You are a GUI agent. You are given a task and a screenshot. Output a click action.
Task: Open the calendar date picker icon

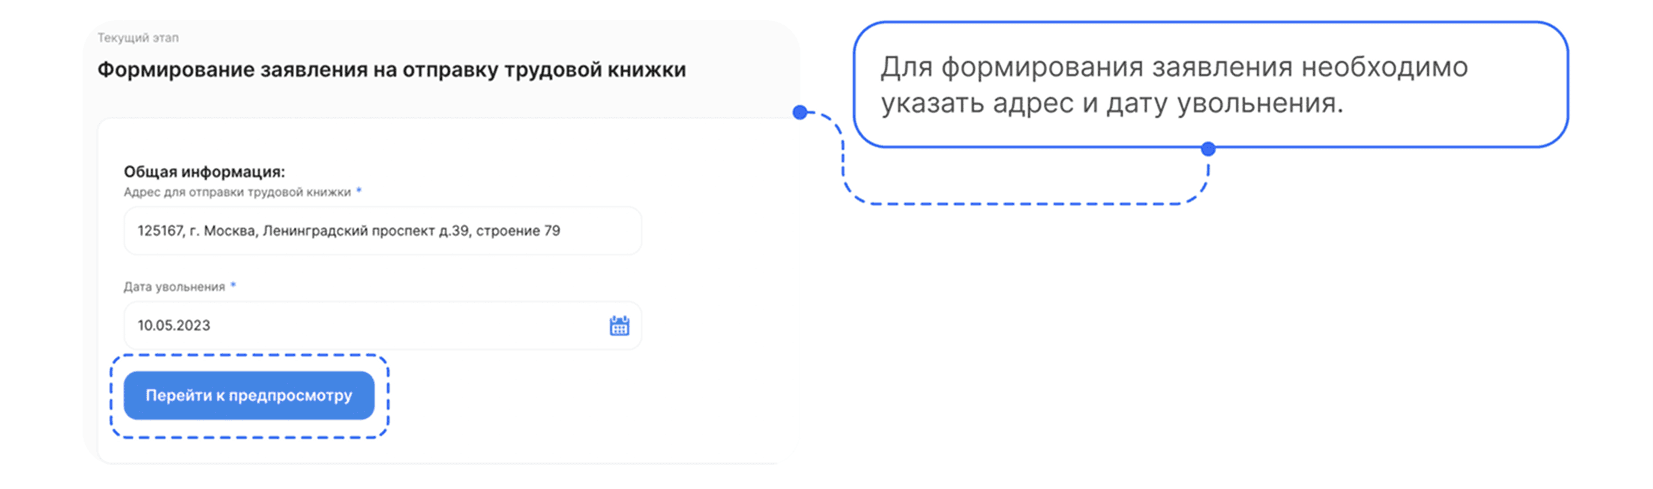pyautogui.click(x=619, y=326)
